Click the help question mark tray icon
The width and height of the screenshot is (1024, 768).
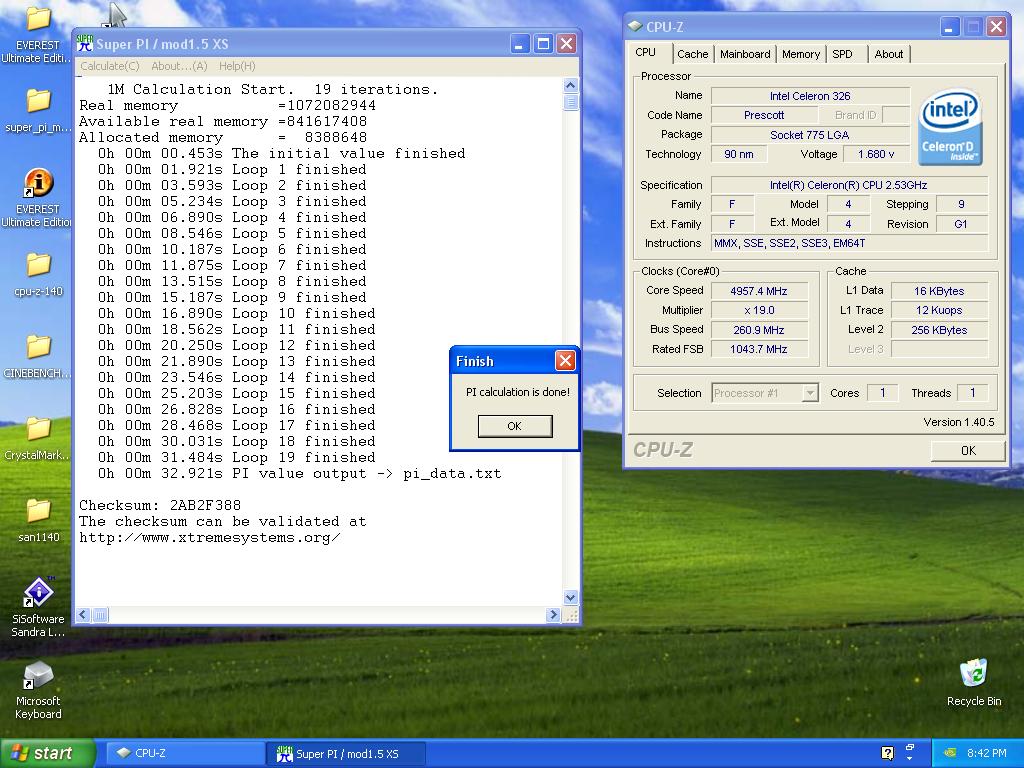(x=887, y=753)
